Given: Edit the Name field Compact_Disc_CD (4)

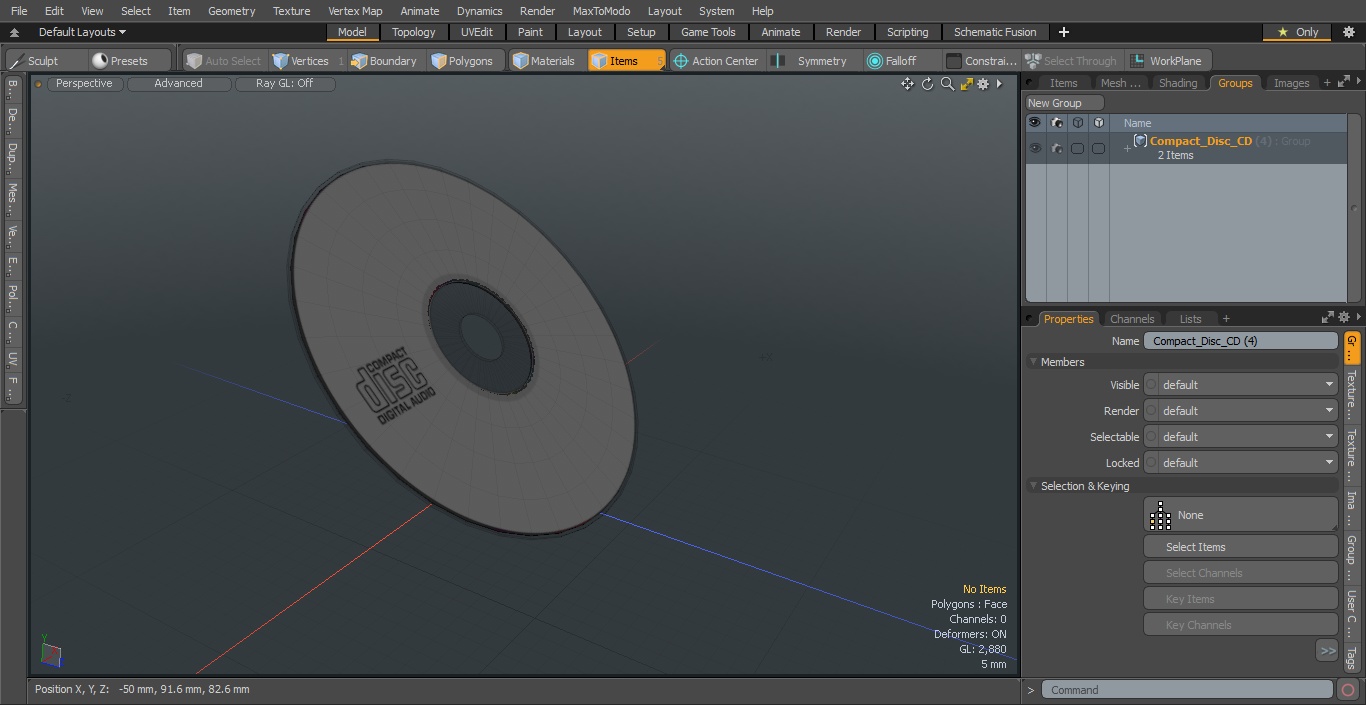Looking at the screenshot, I should (1240, 341).
